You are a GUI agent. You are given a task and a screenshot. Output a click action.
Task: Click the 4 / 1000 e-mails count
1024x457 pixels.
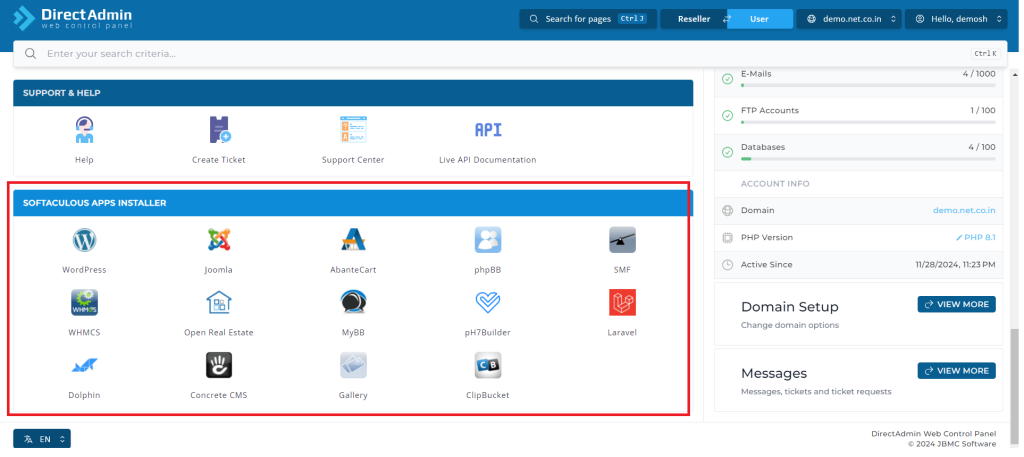[x=979, y=74]
